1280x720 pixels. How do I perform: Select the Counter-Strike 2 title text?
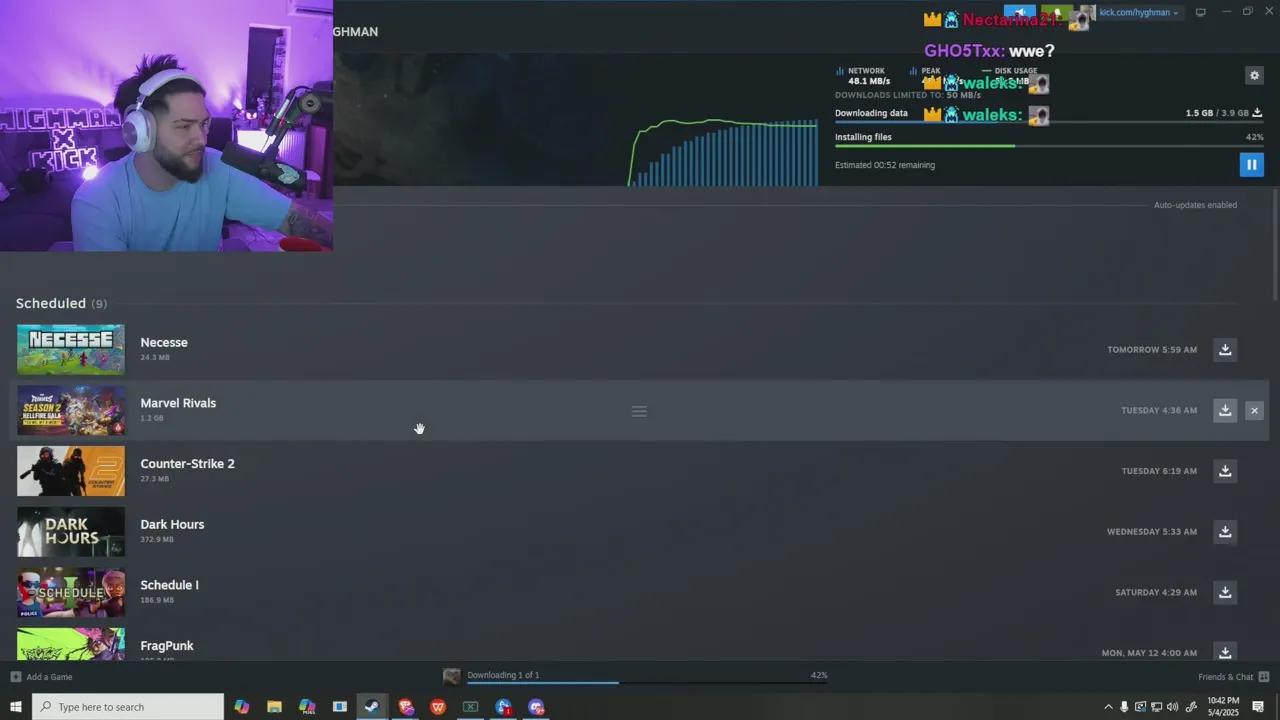pos(187,463)
